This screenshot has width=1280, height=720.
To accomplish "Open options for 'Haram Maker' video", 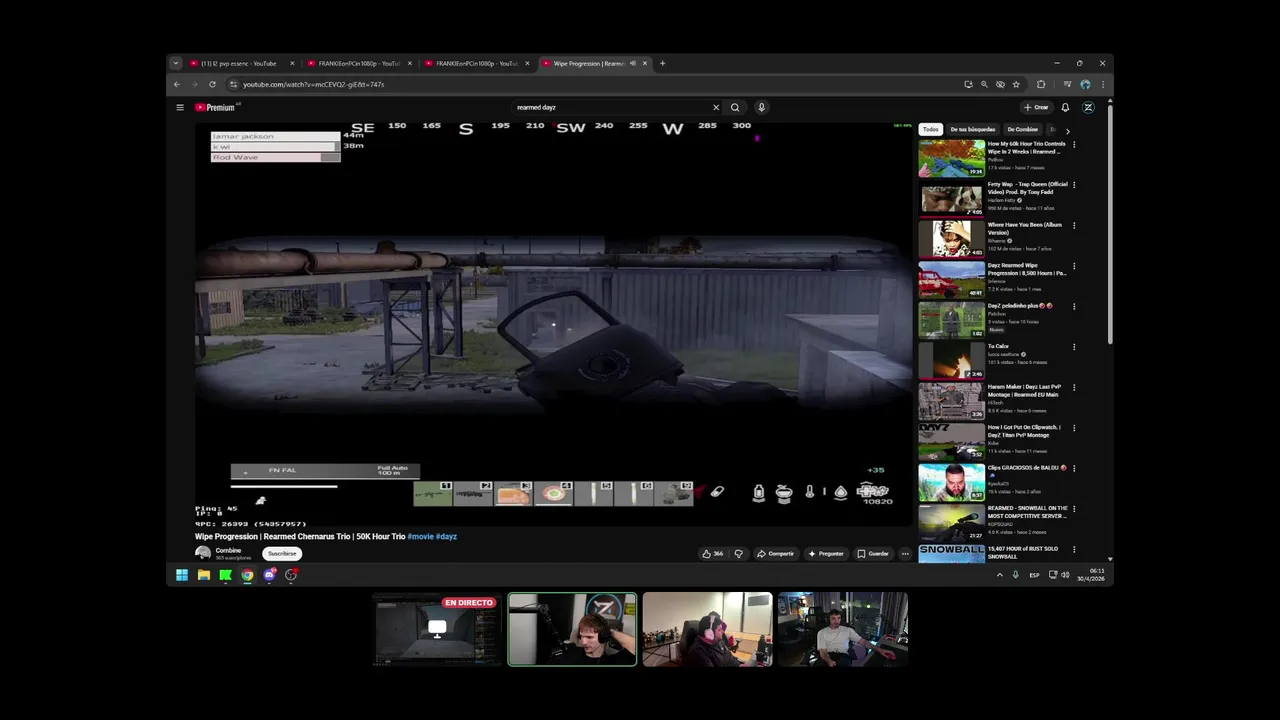I will 1074,387.
